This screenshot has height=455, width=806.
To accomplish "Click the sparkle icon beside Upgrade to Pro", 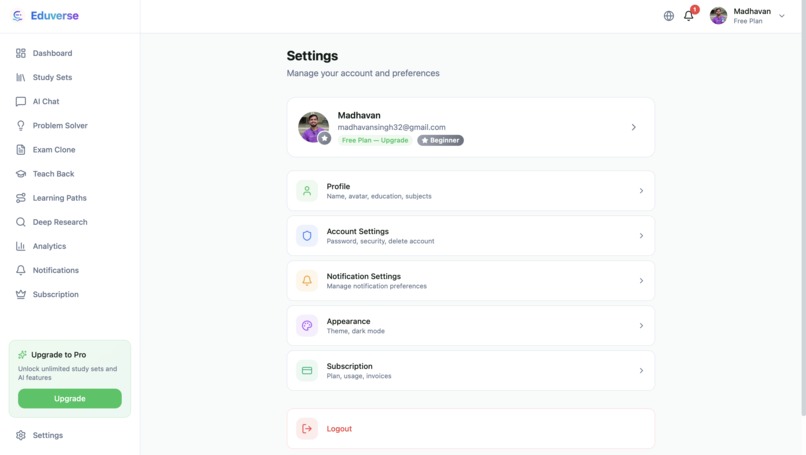I will click(22, 354).
